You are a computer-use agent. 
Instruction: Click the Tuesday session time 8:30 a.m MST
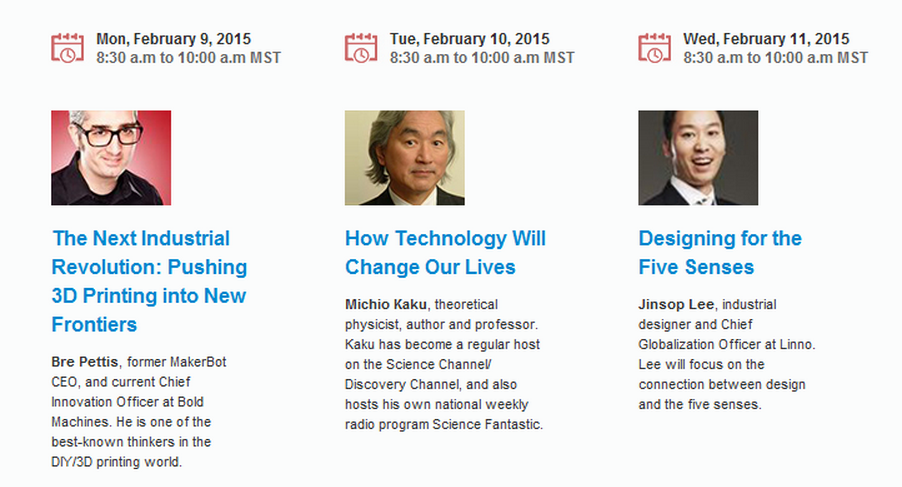click(482, 58)
